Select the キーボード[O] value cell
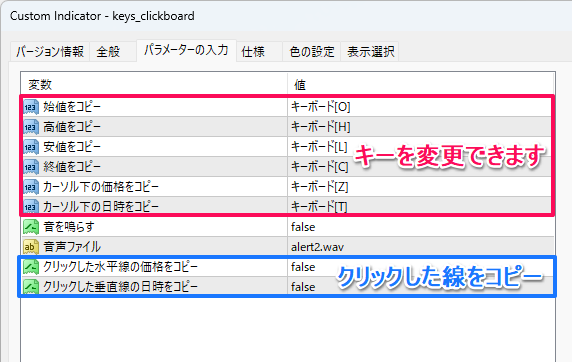The width and height of the screenshot is (572, 362). [420, 107]
